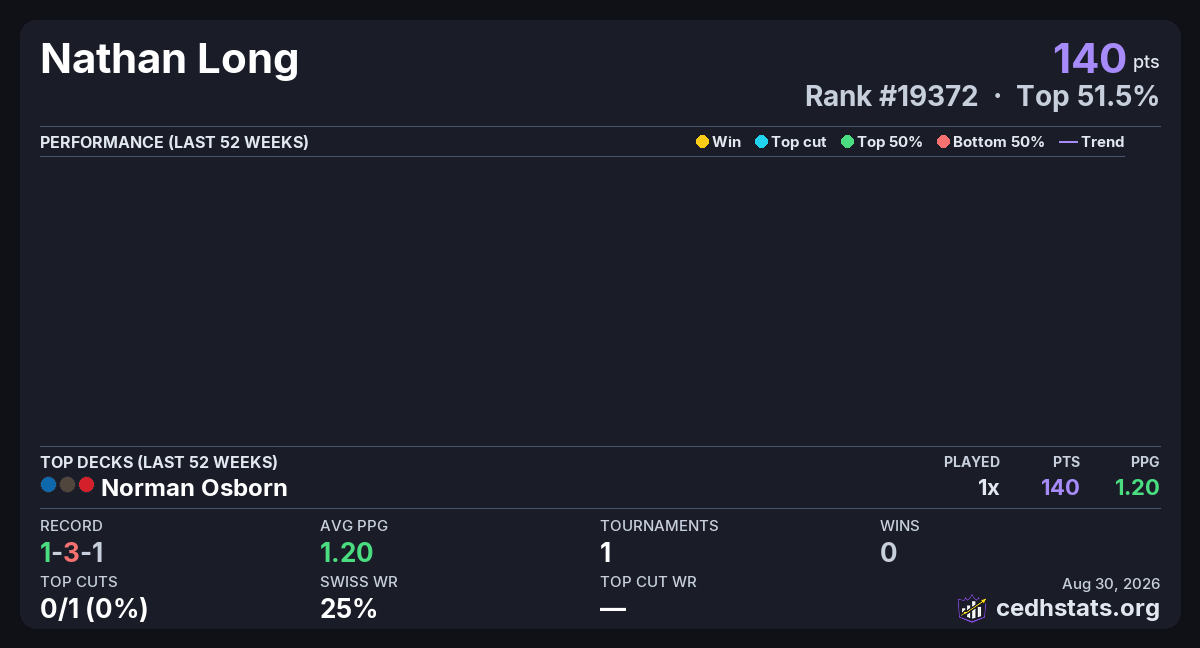Click the PLAYED column header
This screenshot has height=648, width=1200.
point(972,462)
